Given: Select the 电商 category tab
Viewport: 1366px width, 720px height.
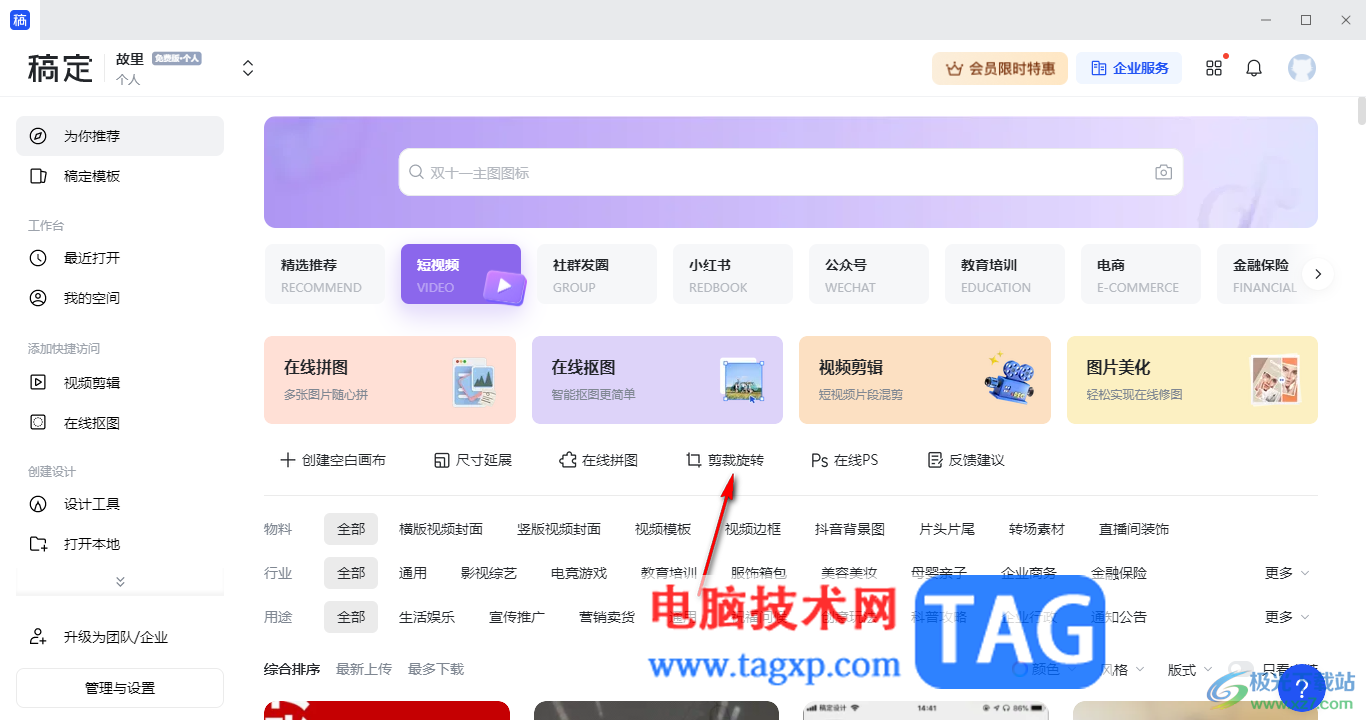Looking at the screenshot, I should [1141, 274].
